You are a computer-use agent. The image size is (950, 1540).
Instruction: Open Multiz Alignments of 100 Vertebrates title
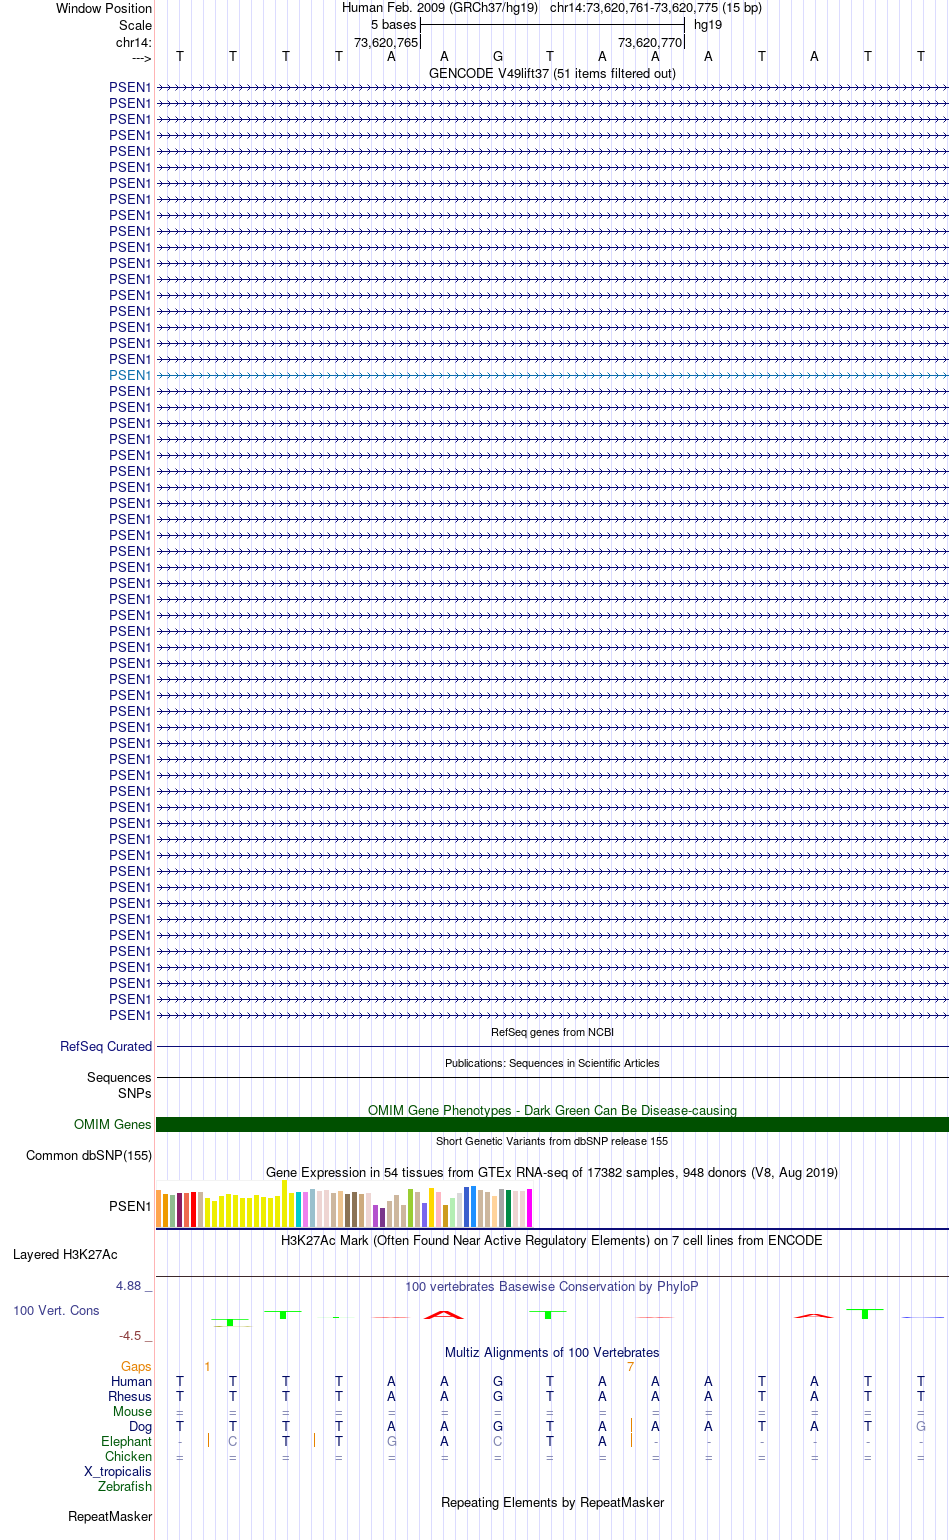pyautogui.click(x=552, y=1353)
